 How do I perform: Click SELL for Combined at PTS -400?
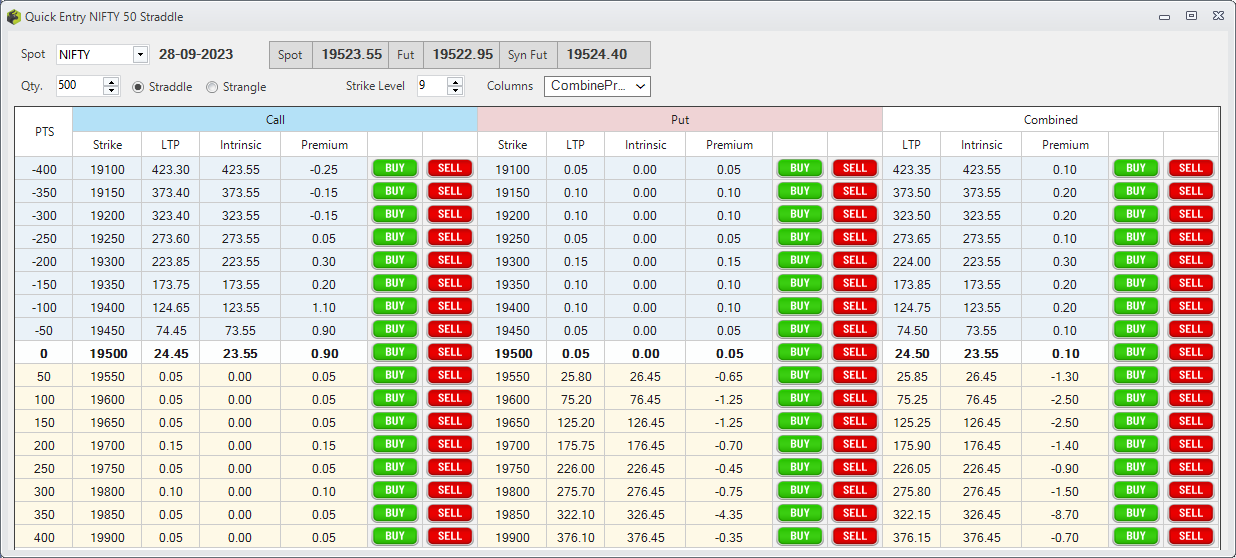(x=1191, y=168)
